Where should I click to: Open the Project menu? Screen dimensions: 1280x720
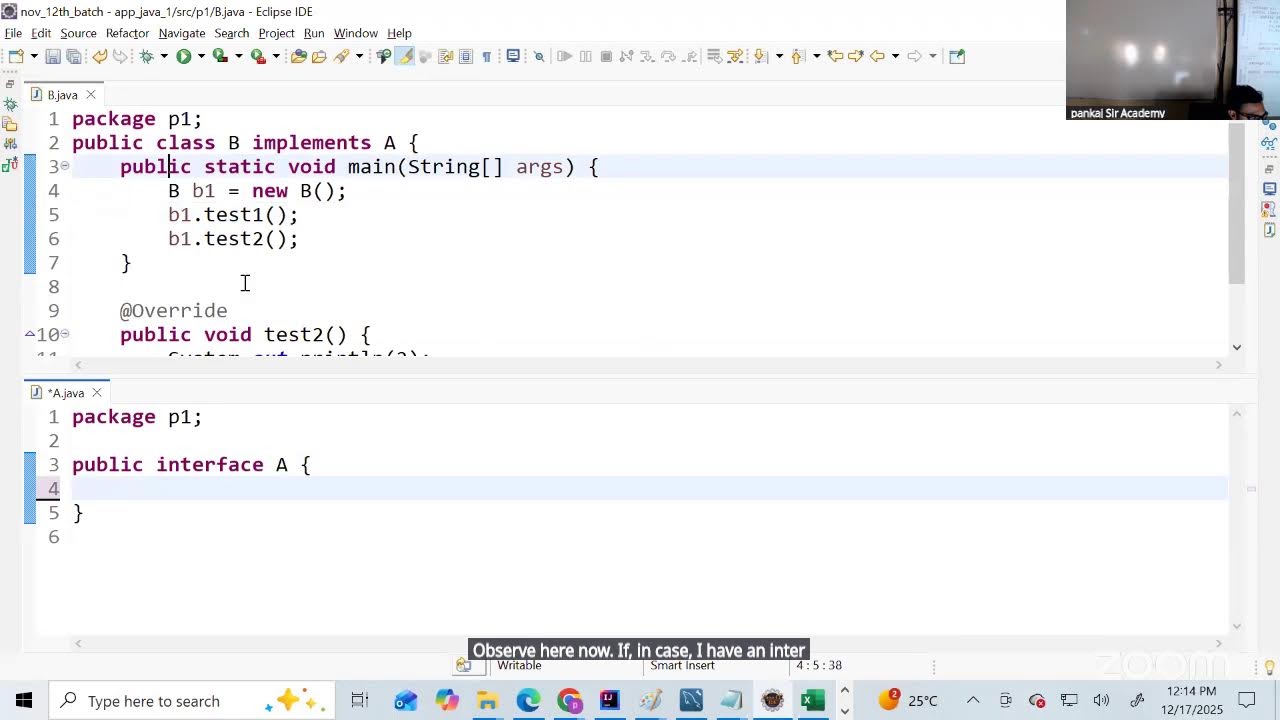276,33
